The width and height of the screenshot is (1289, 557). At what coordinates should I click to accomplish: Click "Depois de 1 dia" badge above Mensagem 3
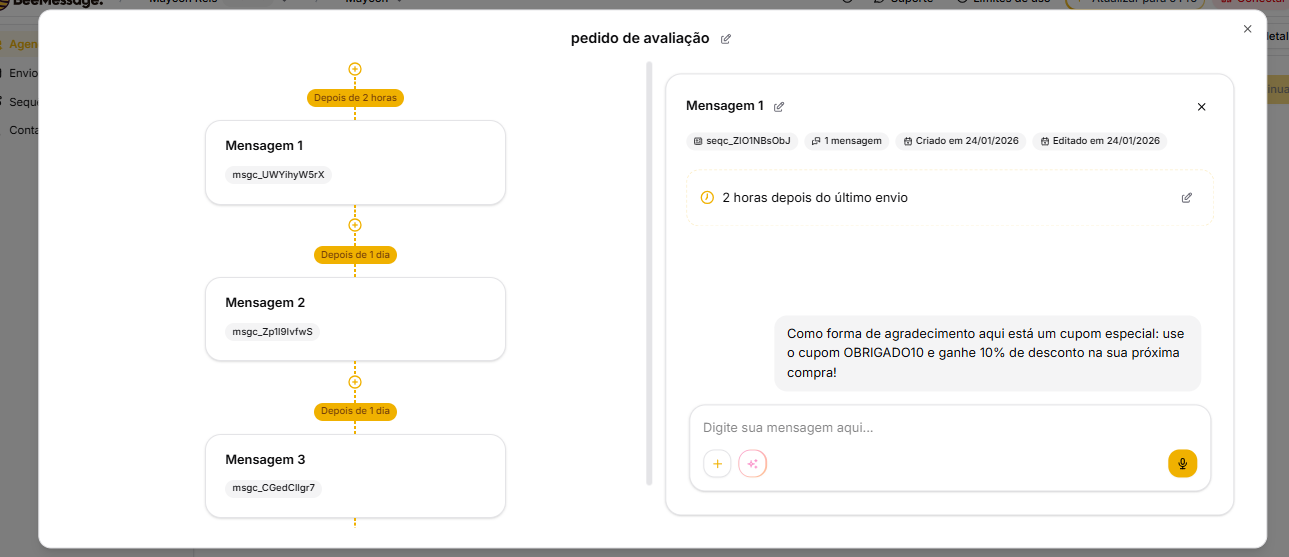click(x=355, y=411)
